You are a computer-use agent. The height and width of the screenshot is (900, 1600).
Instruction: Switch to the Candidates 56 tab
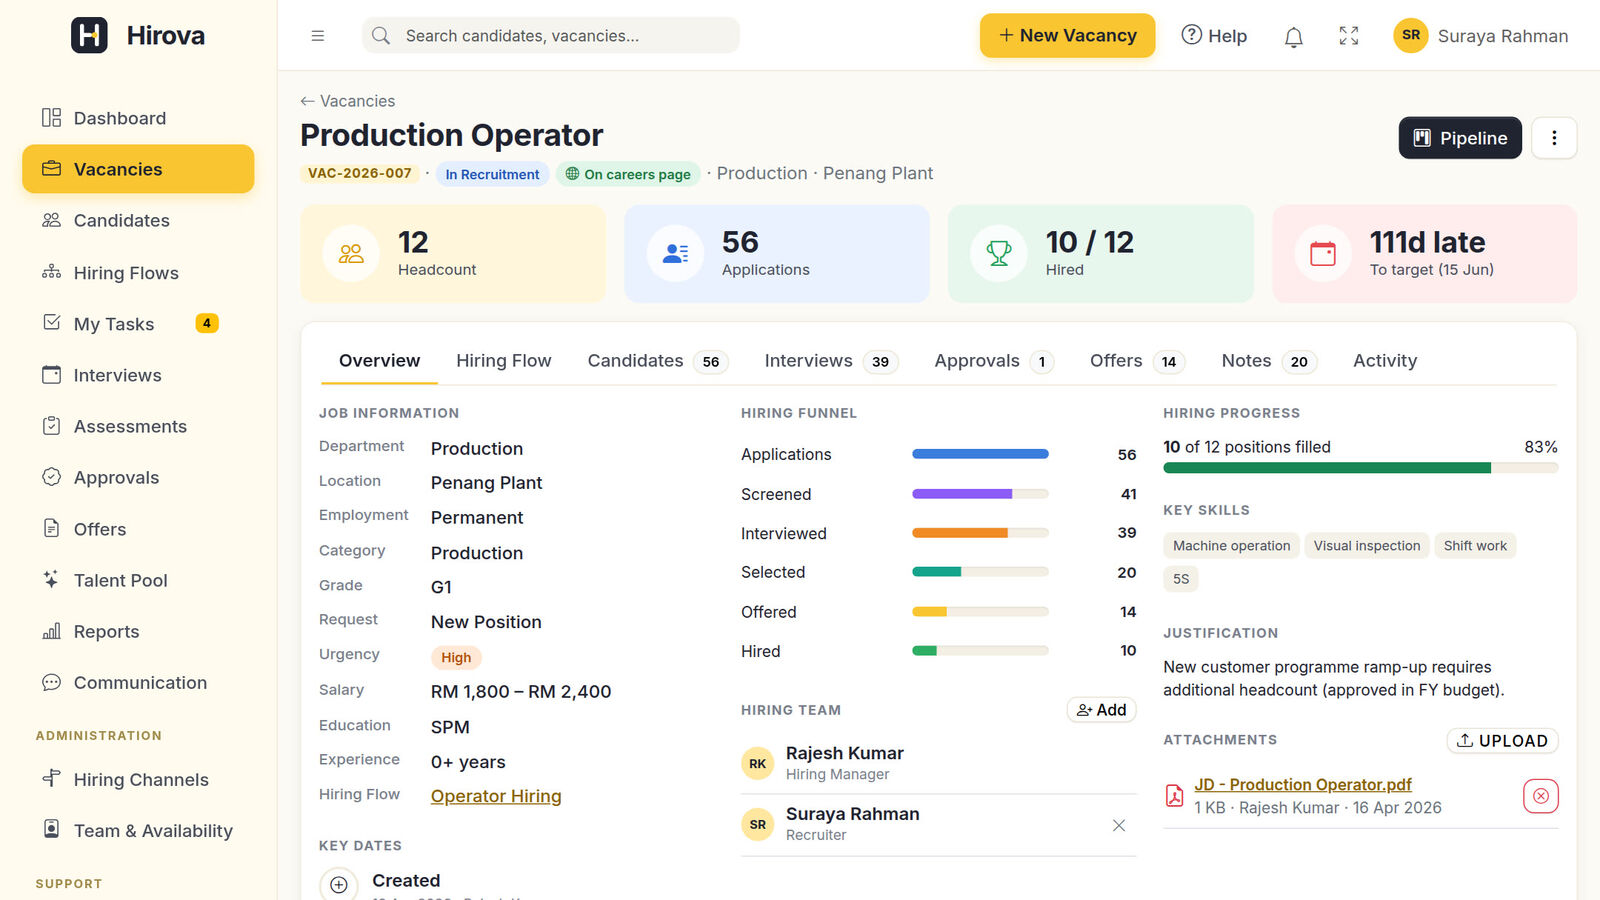click(657, 361)
